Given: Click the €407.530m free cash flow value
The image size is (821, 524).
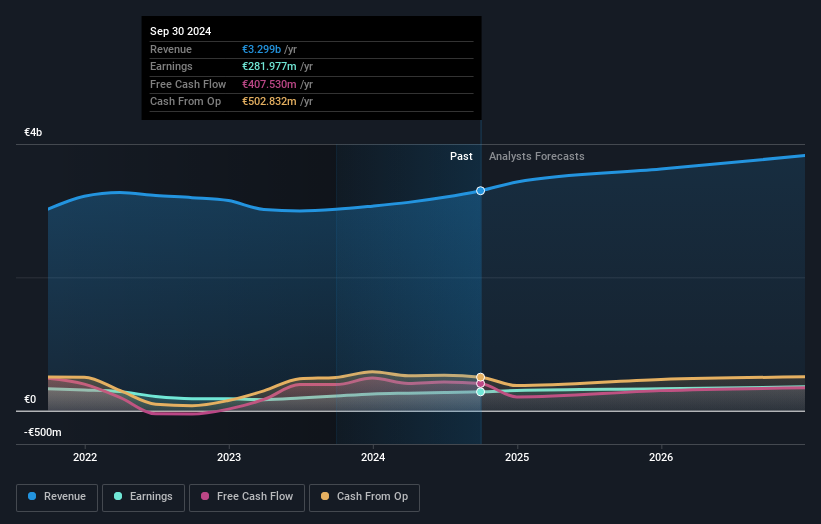Looking at the screenshot, I should [269, 84].
